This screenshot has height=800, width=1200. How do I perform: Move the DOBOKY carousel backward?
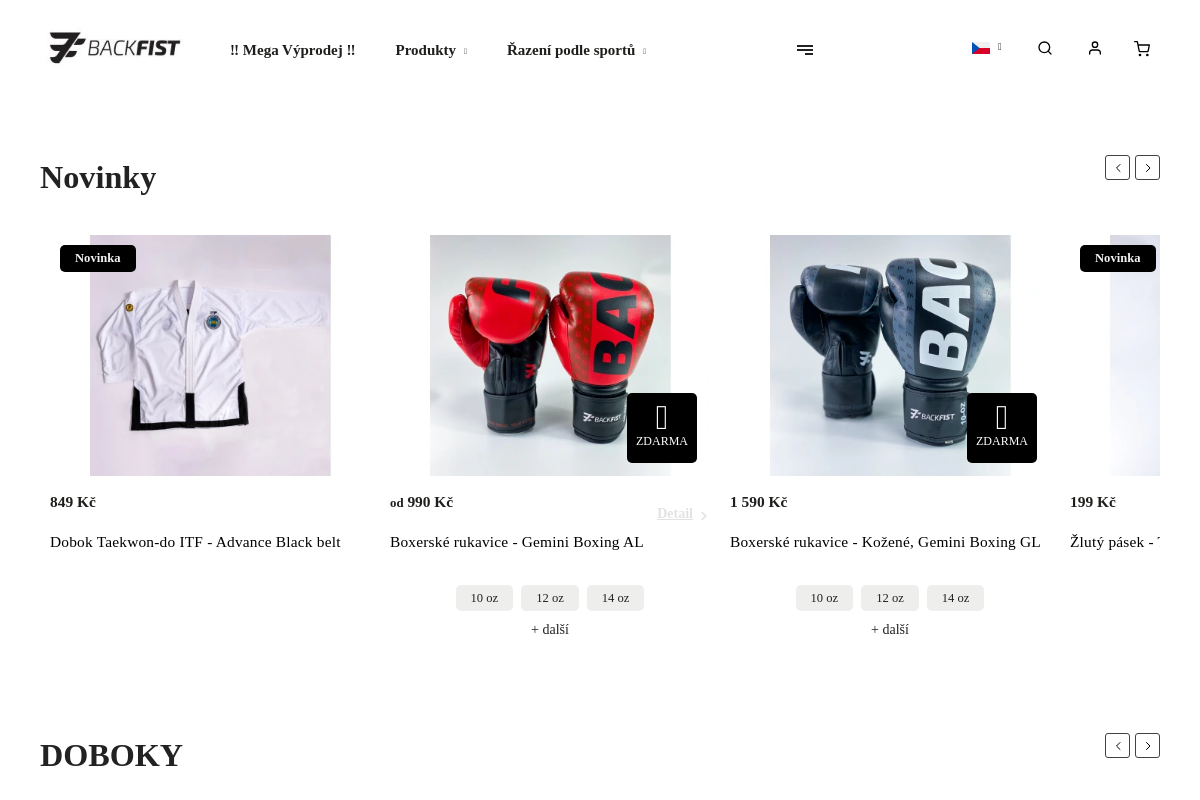(x=1117, y=746)
